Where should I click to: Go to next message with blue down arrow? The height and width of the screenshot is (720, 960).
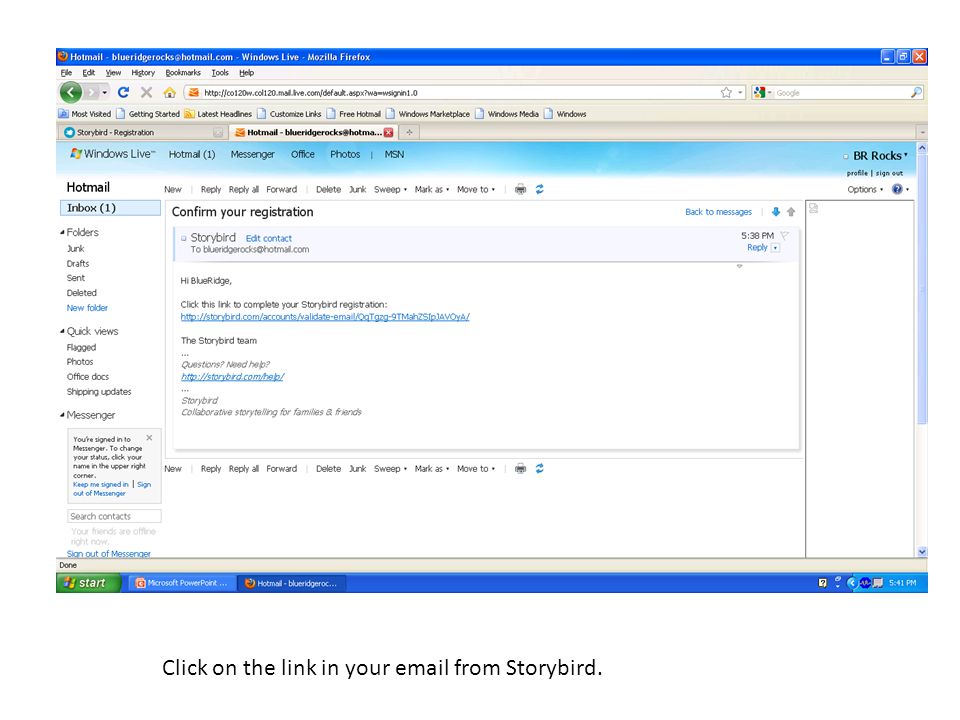(x=776, y=212)
